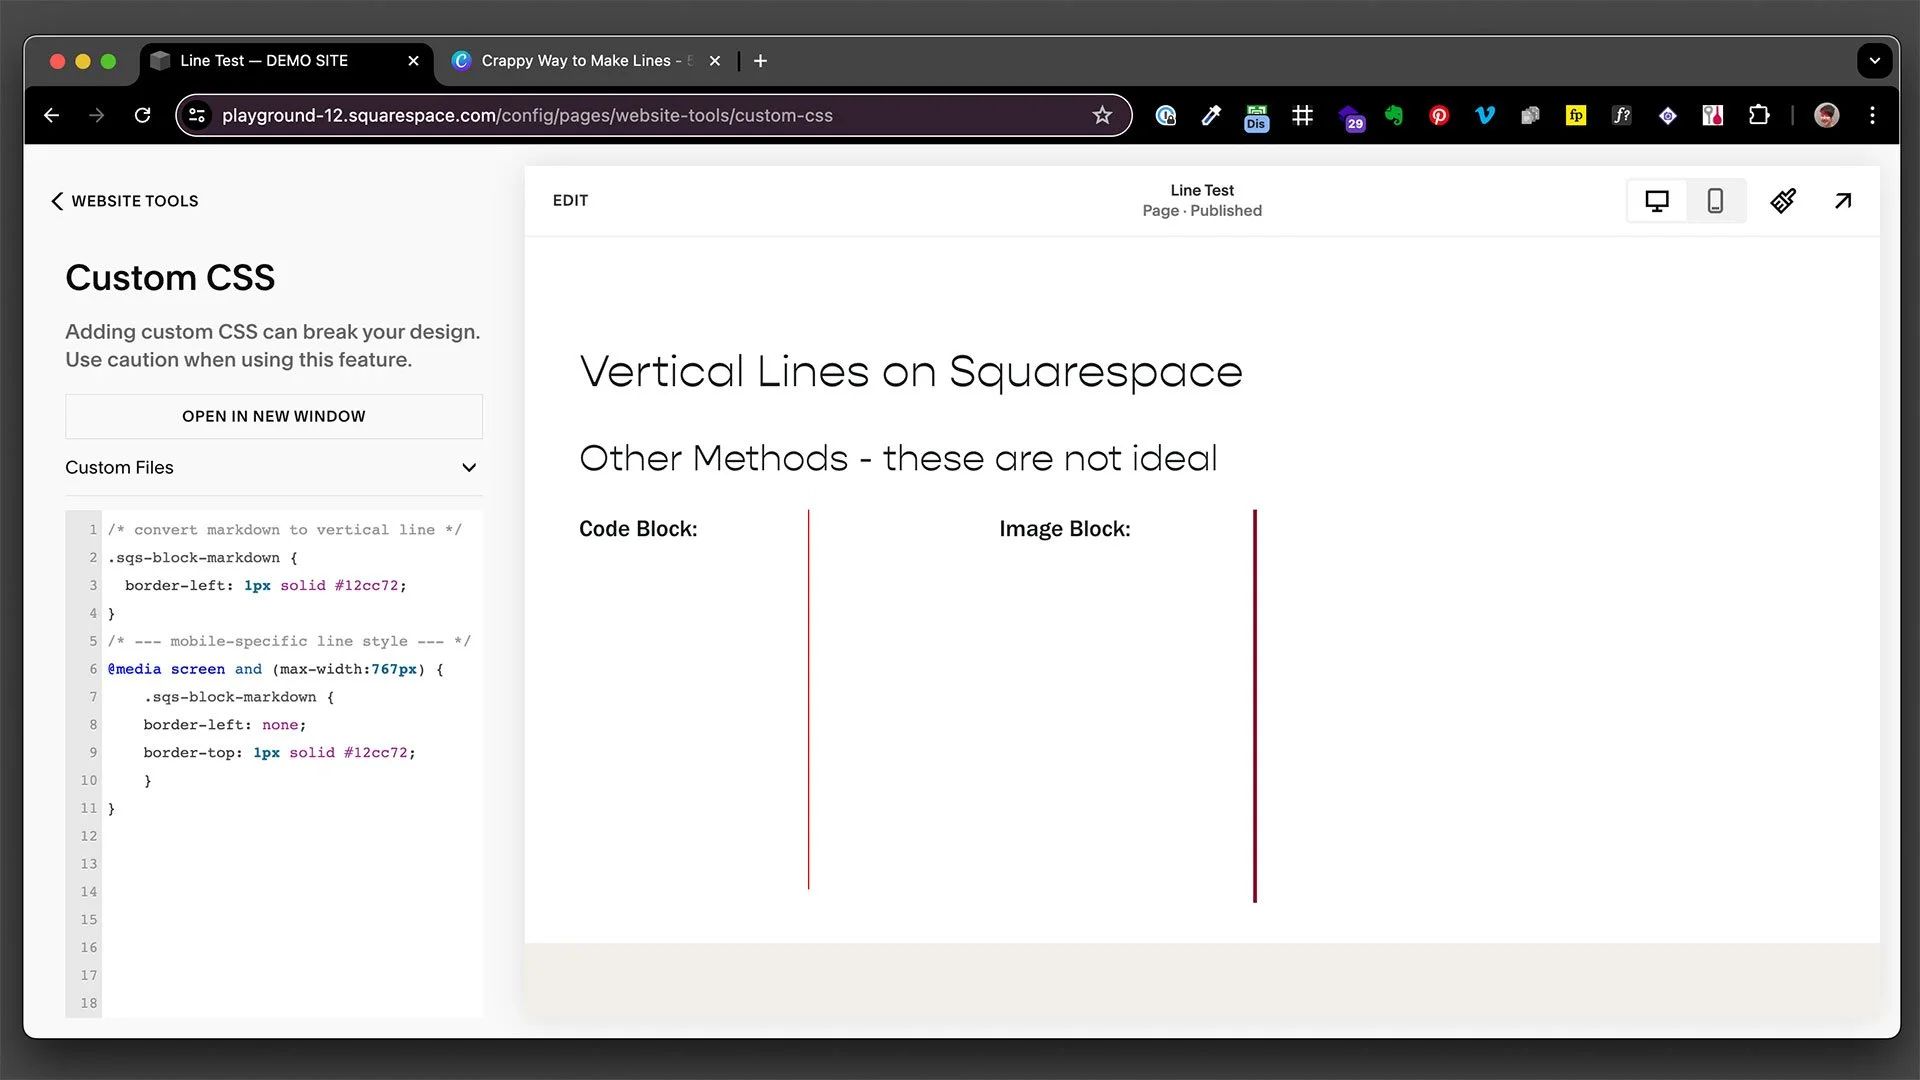Bookmark page with star icon
The image size is (1920, 1080).
(x=1102, y=115)
